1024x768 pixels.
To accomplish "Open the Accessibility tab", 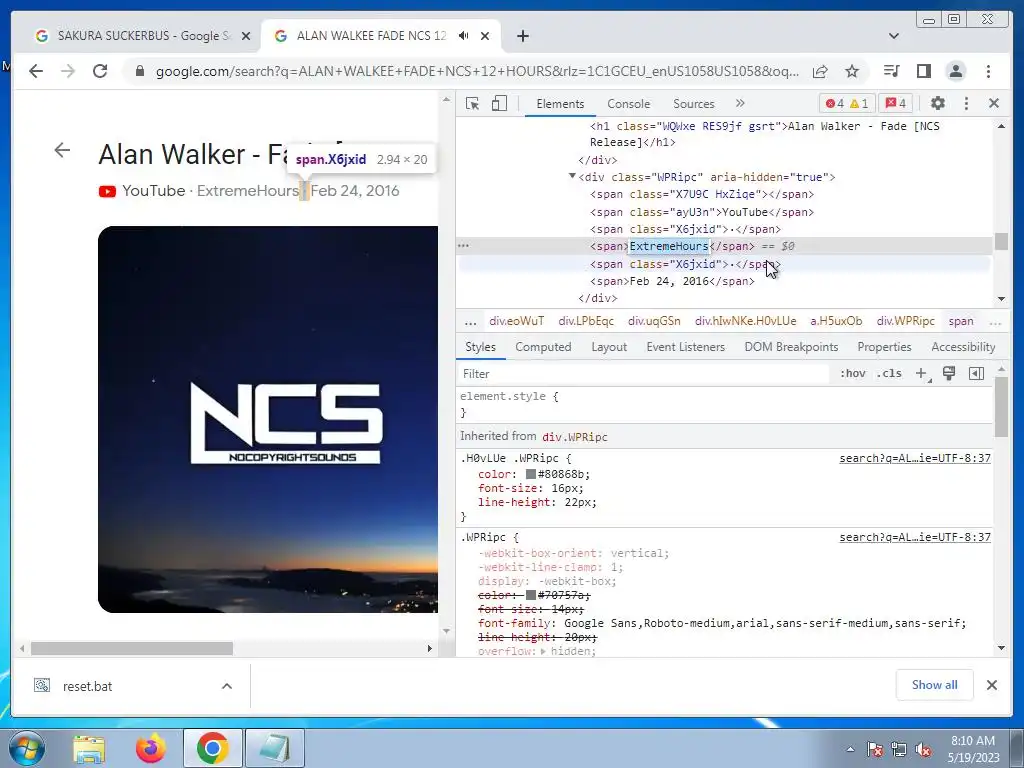I will pos(963,347).
